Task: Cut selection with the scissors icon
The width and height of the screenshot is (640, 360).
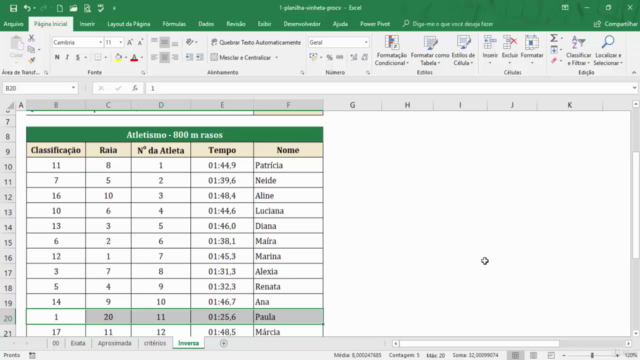Action: point(31,38)
